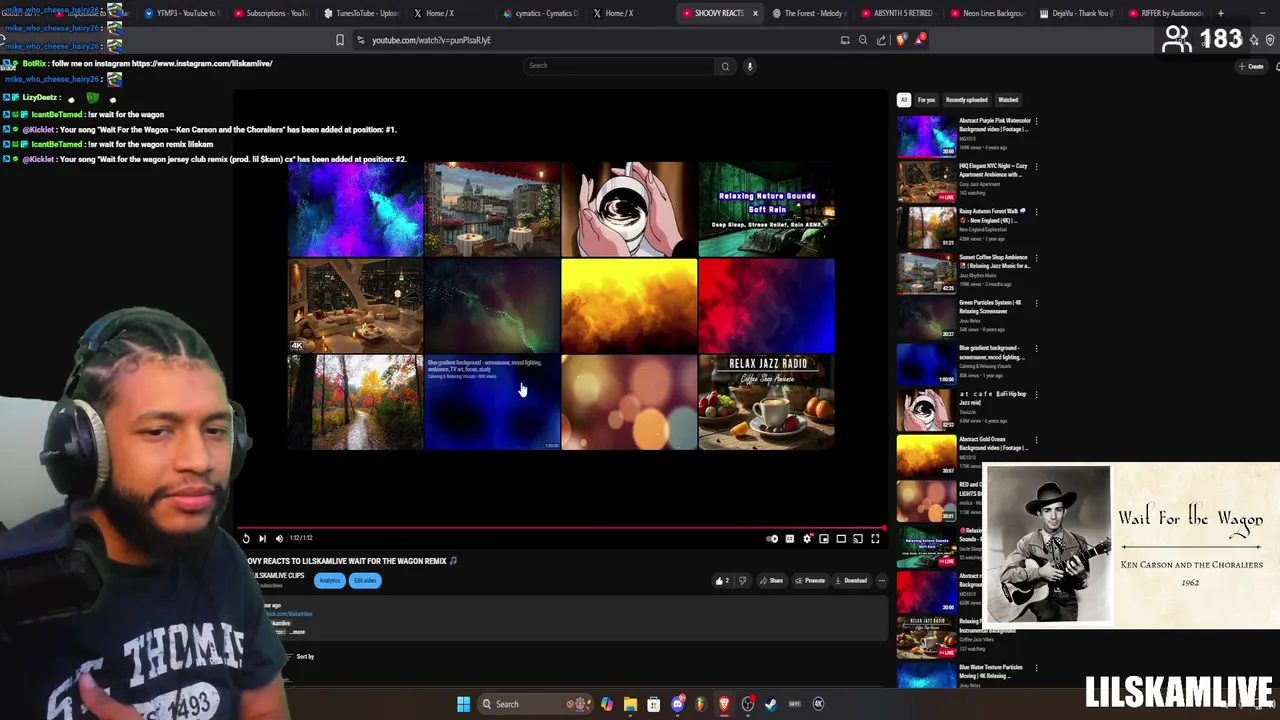Click the Download button
This screenshot has height=720, width=1280.
coord(851,580)
